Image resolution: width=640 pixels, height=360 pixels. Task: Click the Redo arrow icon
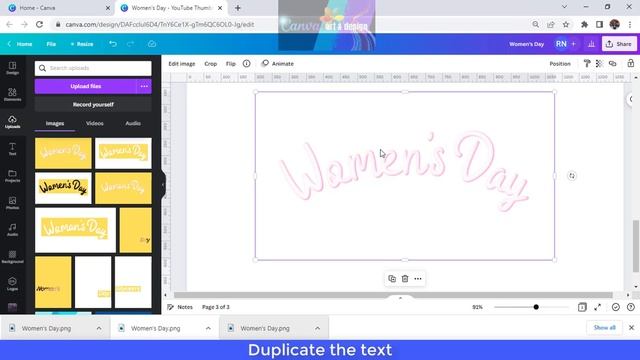(131, 44)
